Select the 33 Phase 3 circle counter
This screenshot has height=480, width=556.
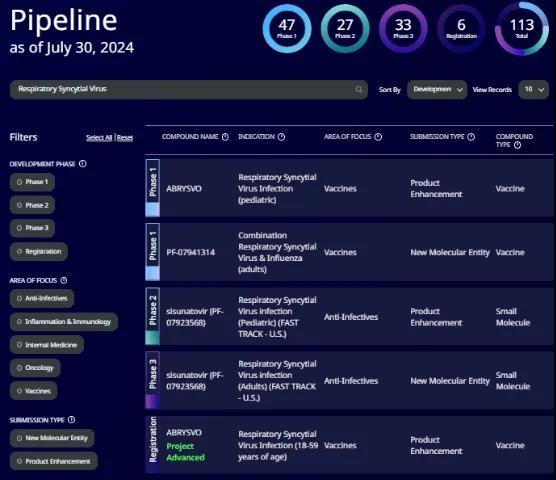click(403, 28)
